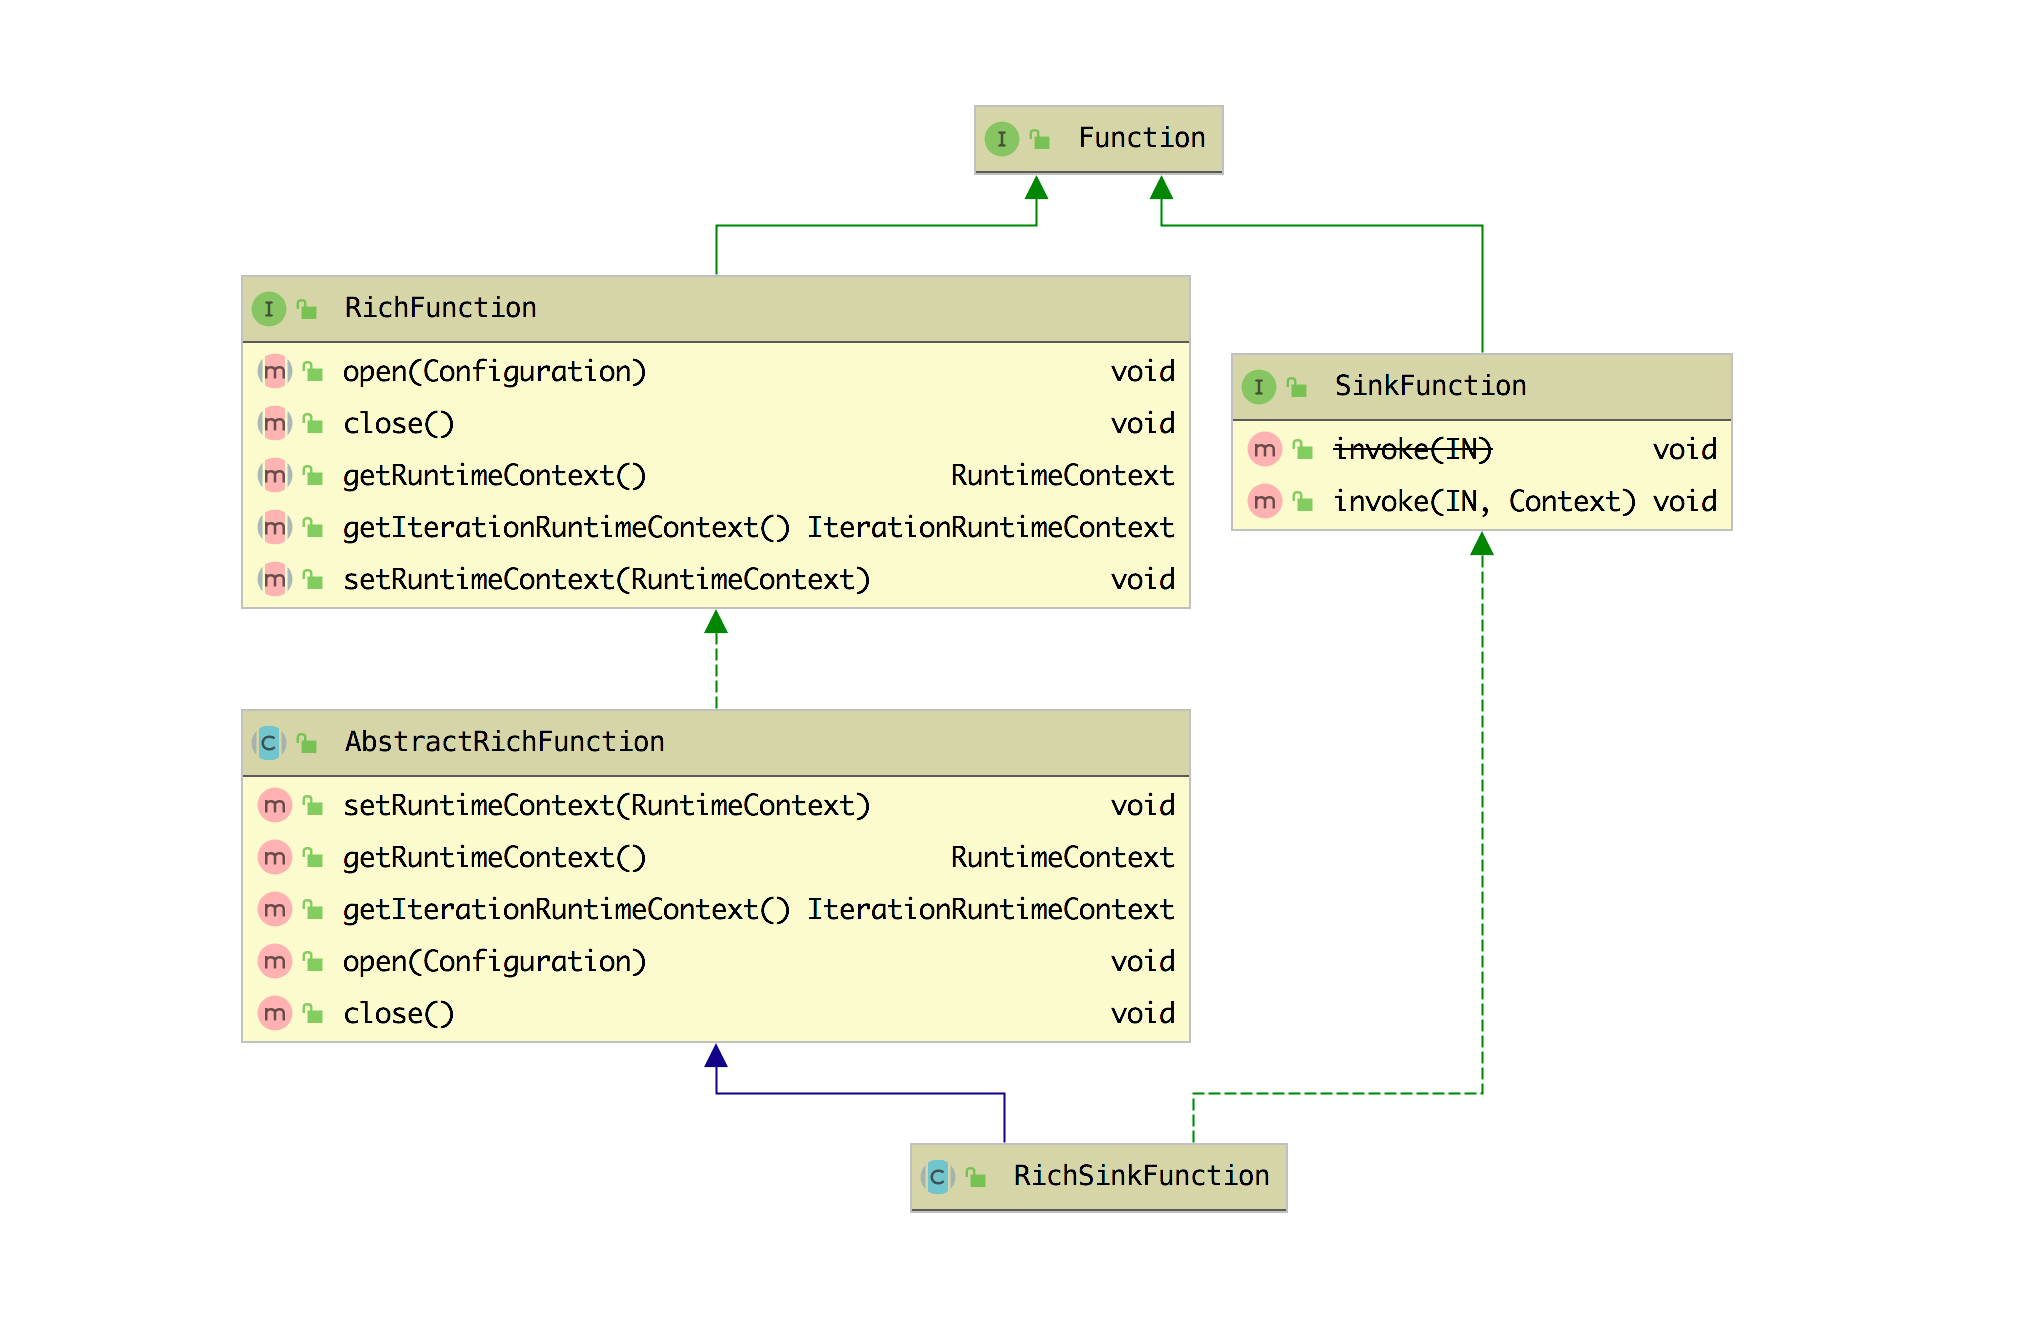Image resolution: width=2026 pixels, height=1320 pixels.
Task: Click method icon of RichFunction setRuntimeContext(RuntimeContext)
Action: [x=274, y=580]
